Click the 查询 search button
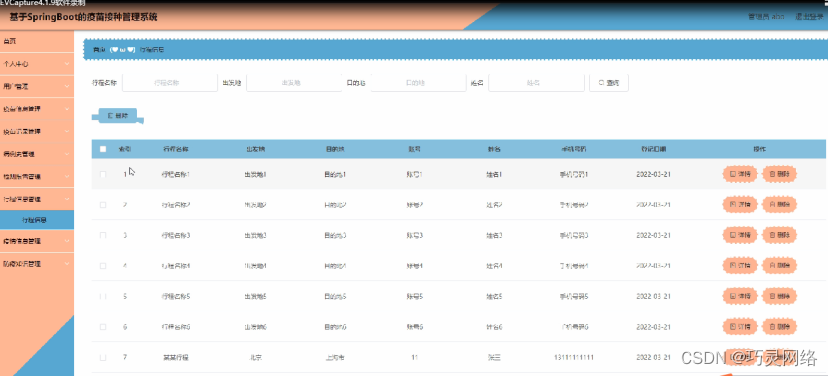This screenshot has width=833, height=376. (609, 83)
